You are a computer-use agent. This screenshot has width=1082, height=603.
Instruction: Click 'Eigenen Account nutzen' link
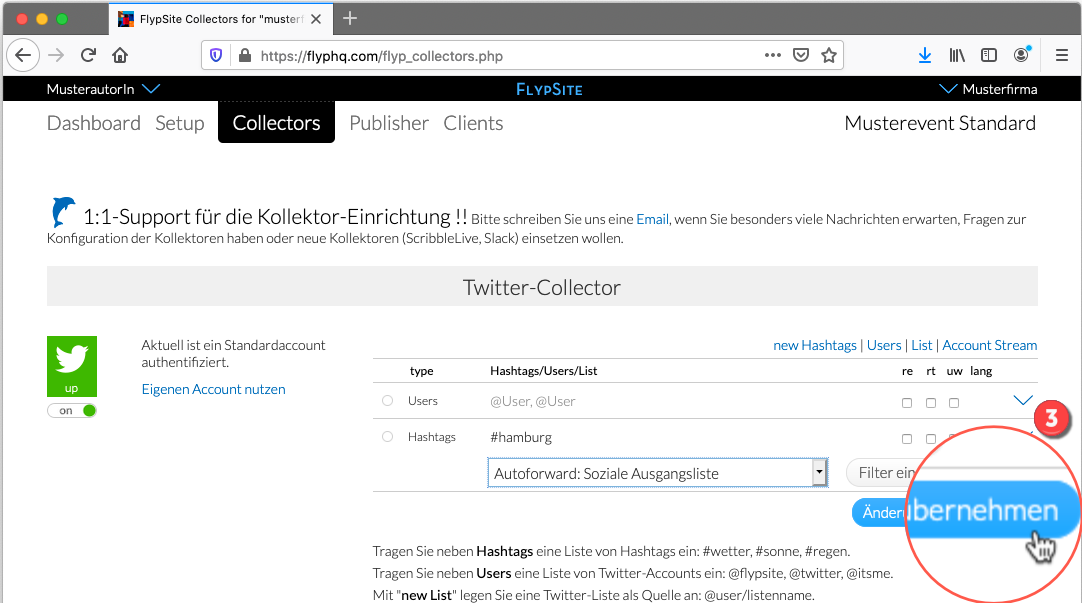tap(213, 389)
